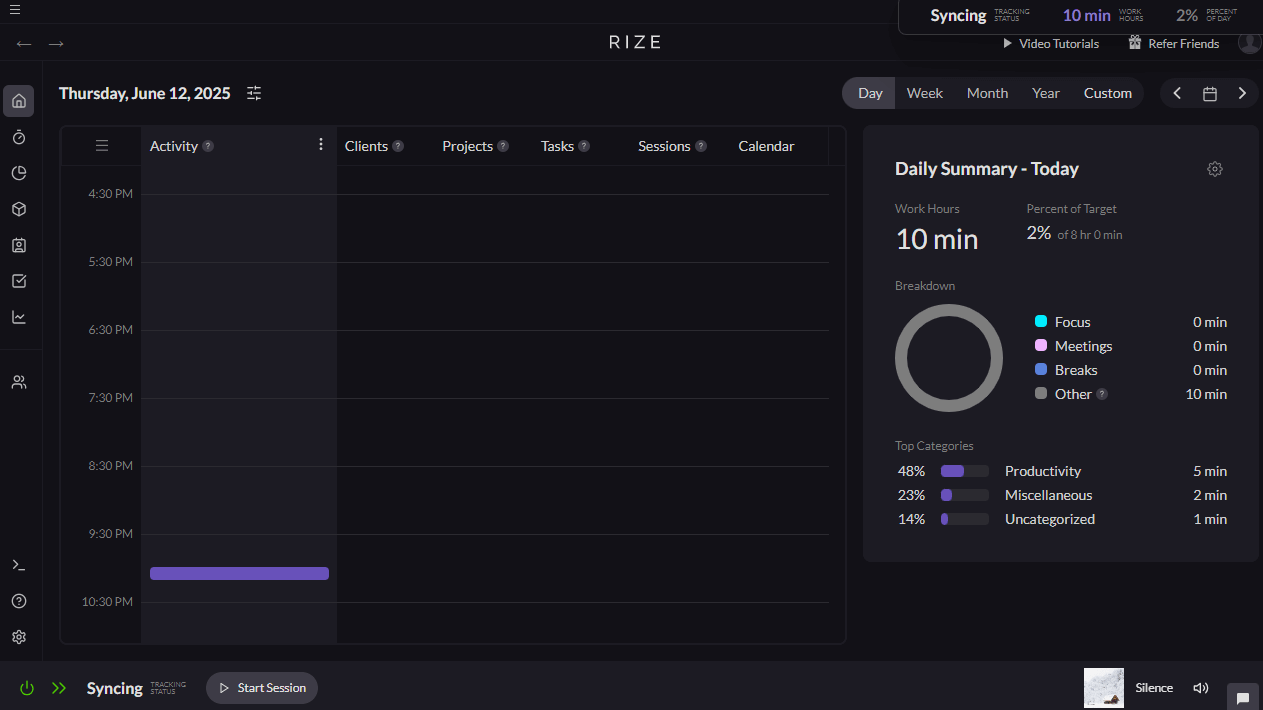Open the chat bubble icon
Viewport: 1263px width, 710px height.
point(1243,697)
